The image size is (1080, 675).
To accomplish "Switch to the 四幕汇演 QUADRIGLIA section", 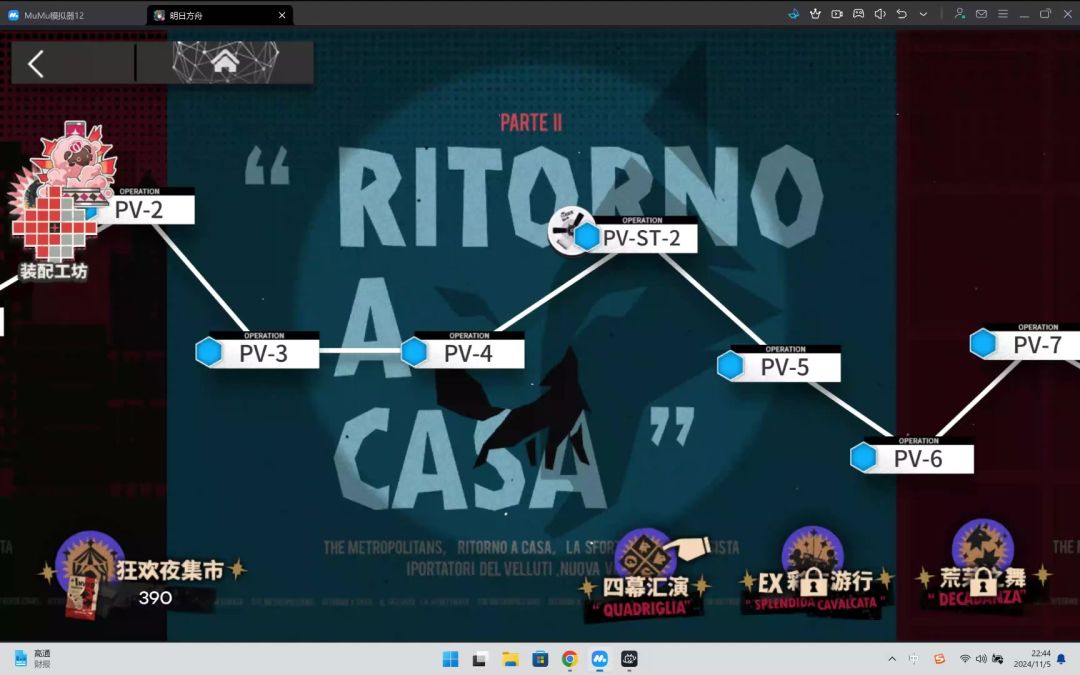I will point(644,577).
